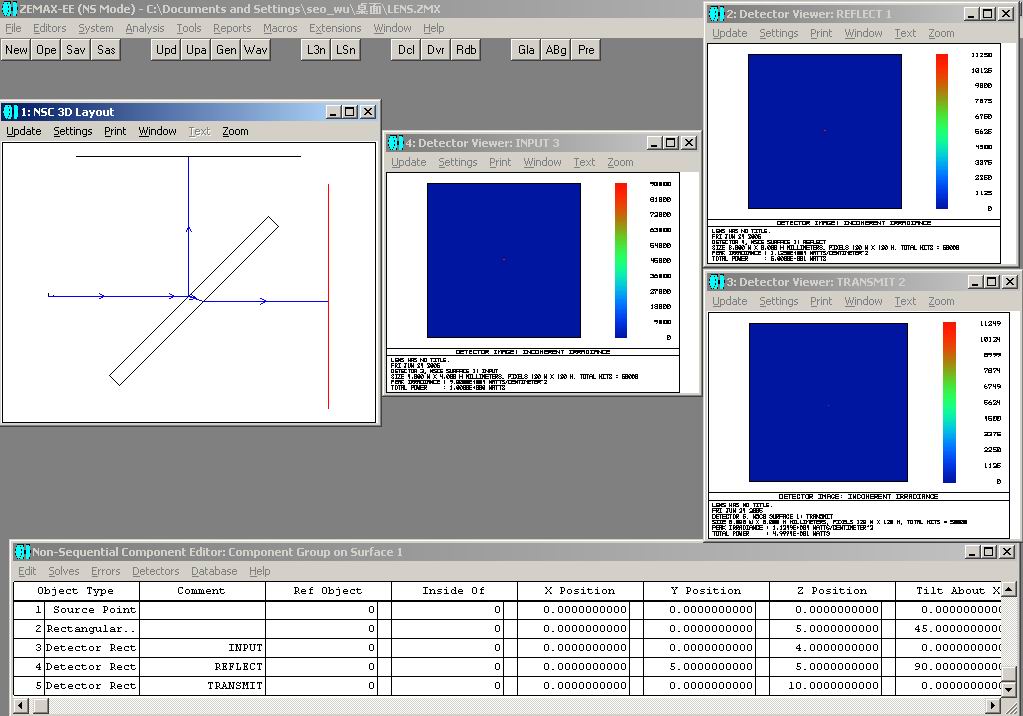Open the Tools menu
Viewport: 1023px width, 716px height.
[x=189, y=28]
